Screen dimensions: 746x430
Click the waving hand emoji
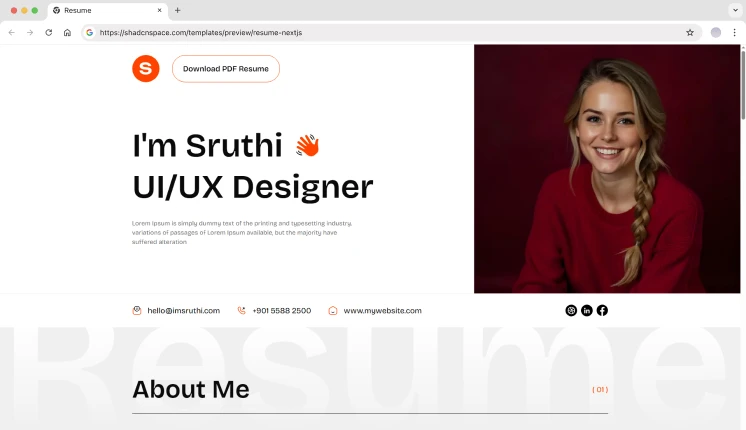pos(308,146)
